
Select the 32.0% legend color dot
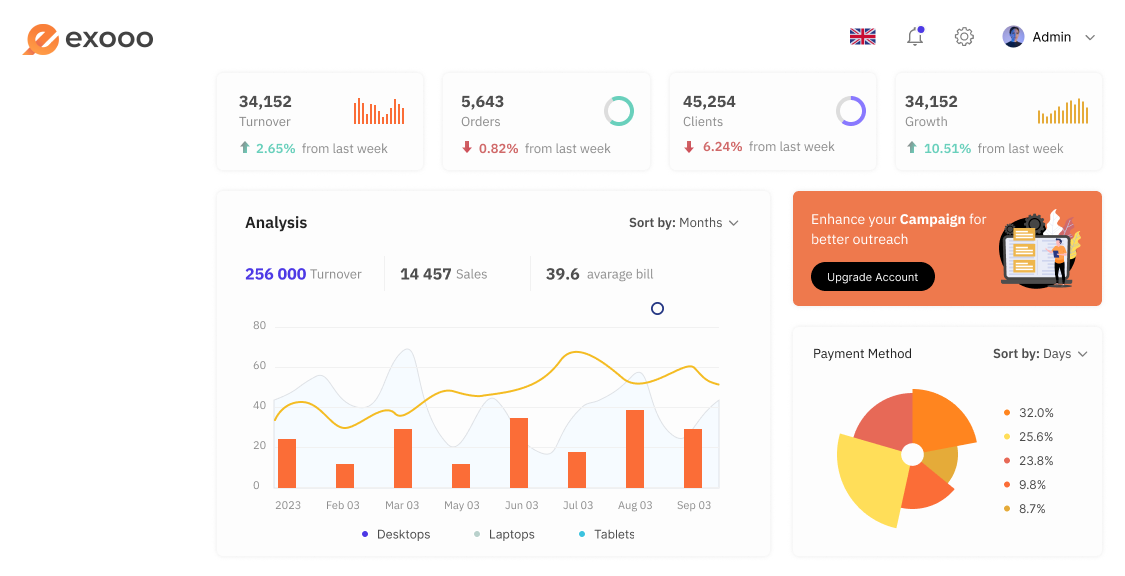point(1007,412)
